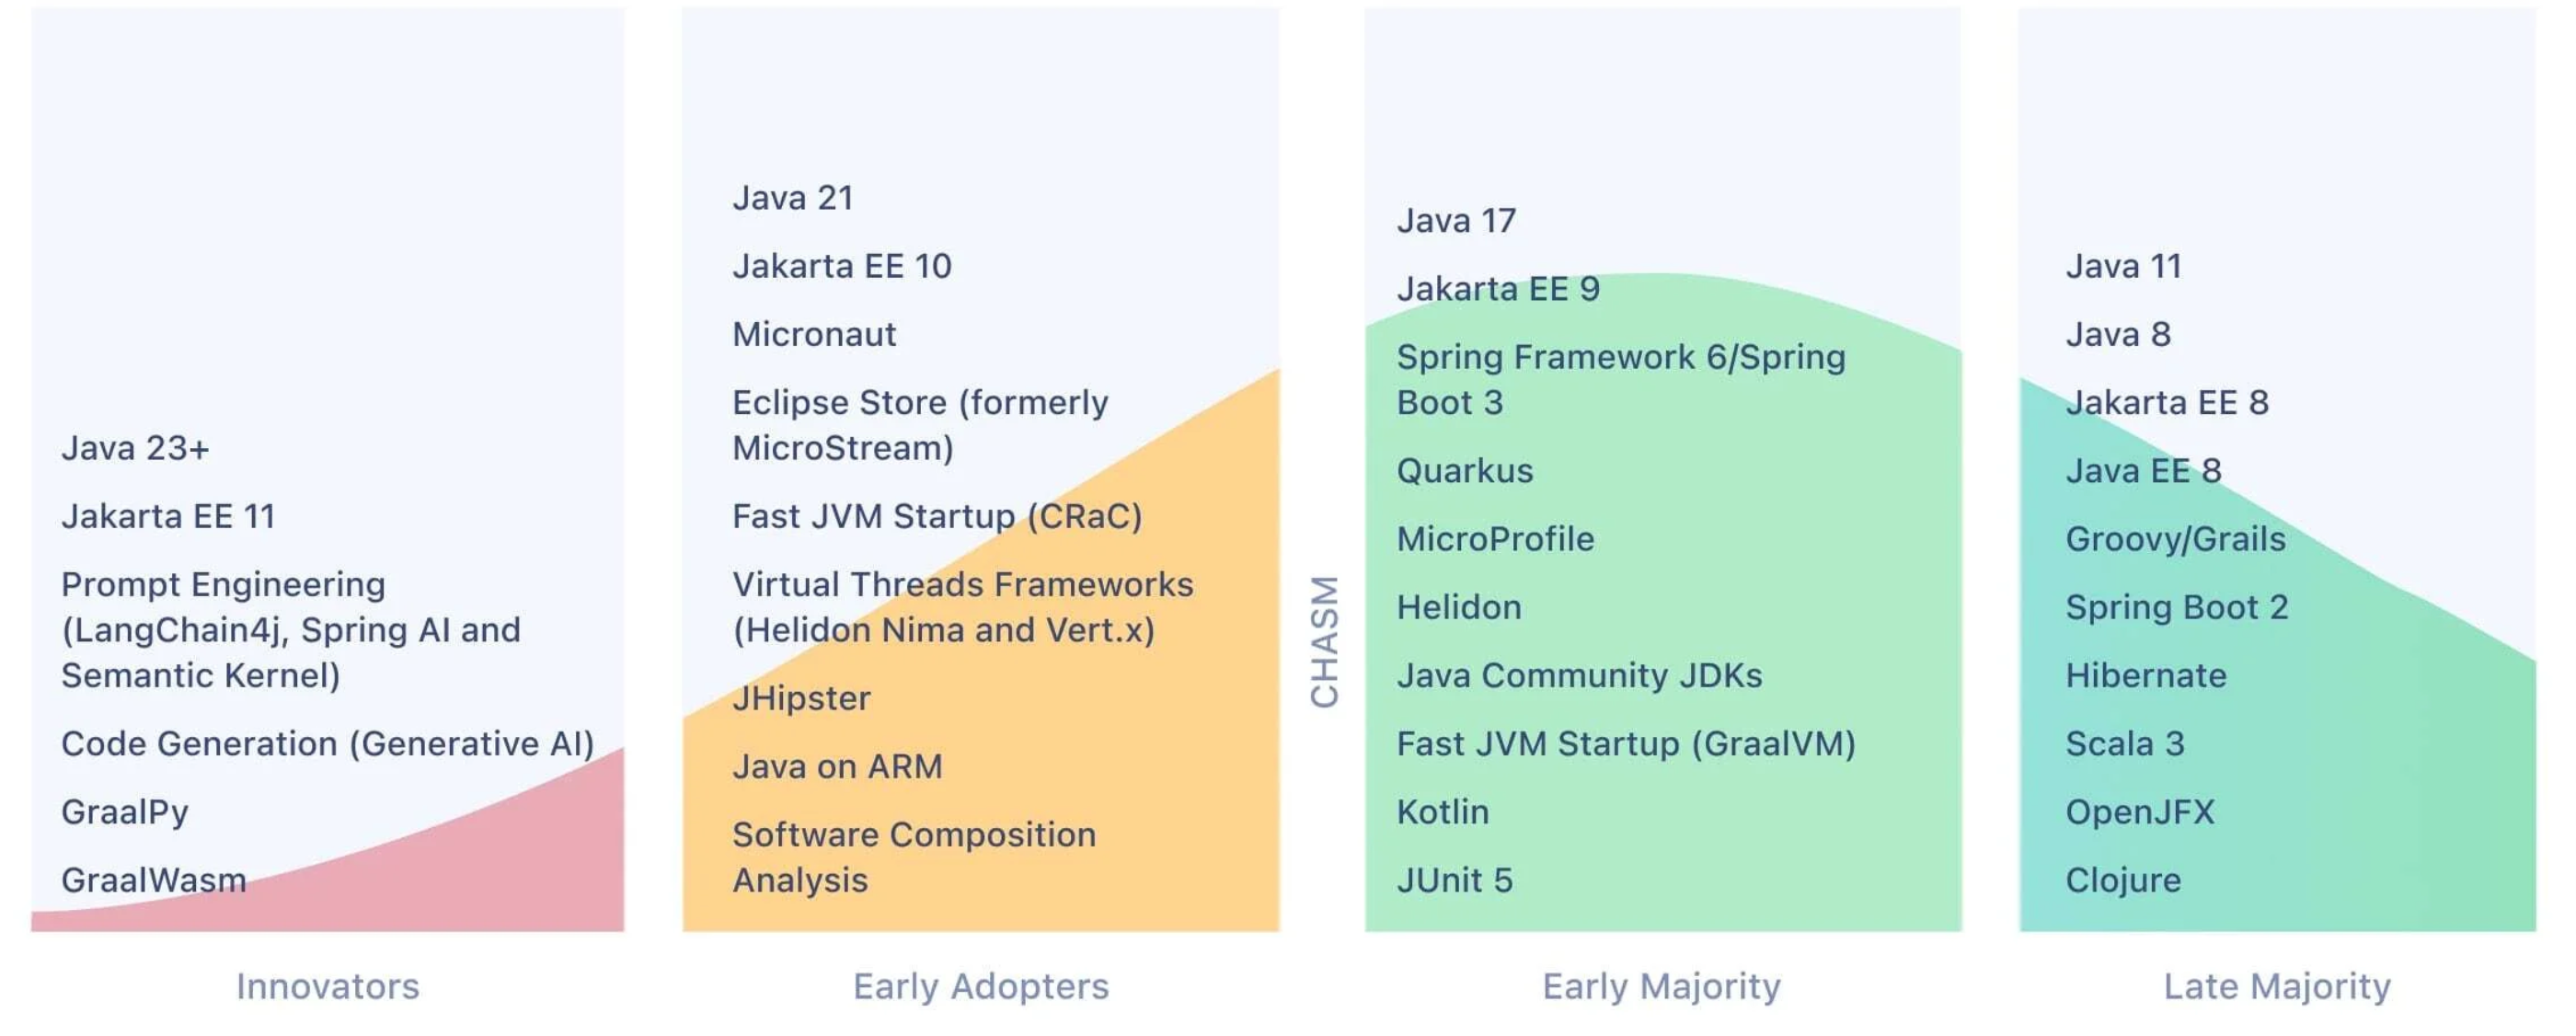Click the GraalWasm entry
This screenshot has height=1036, width=2576.
154,880
